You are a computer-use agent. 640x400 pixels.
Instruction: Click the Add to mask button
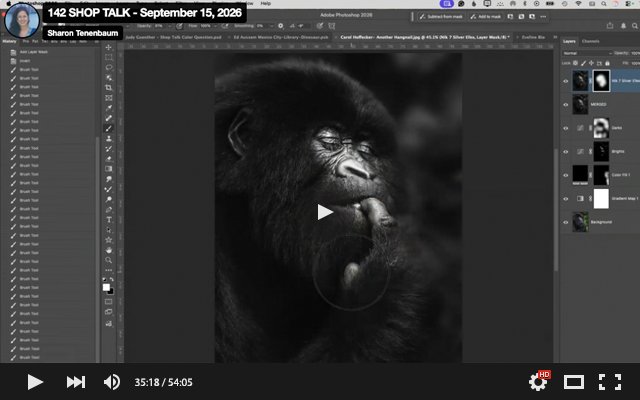[x=486, y=17]
